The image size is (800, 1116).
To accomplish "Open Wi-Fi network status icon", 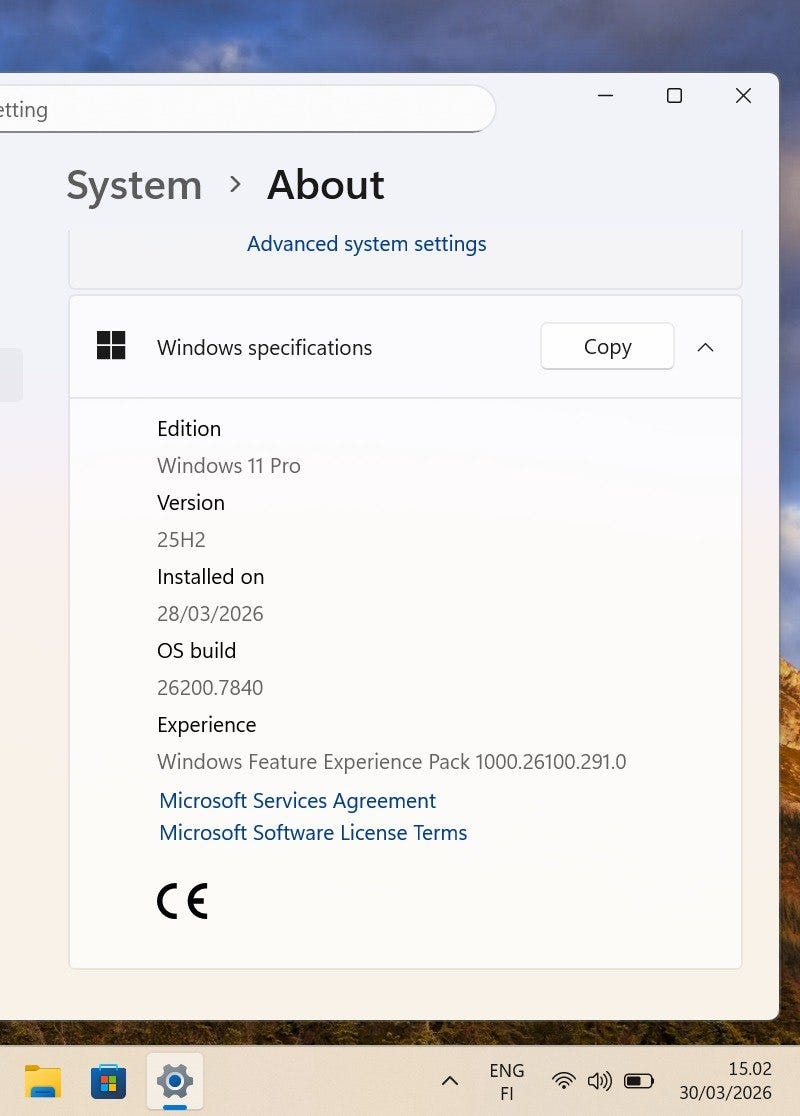I will coord(564,1081).
